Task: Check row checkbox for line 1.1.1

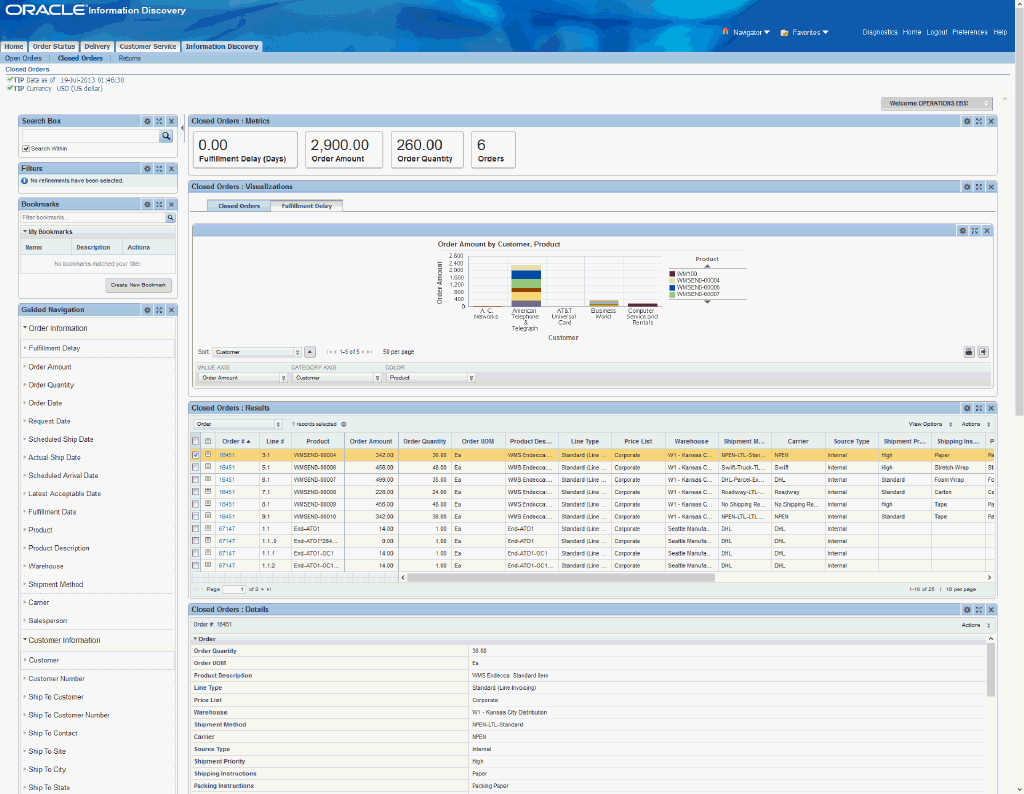Action: (x=195, y=553)
